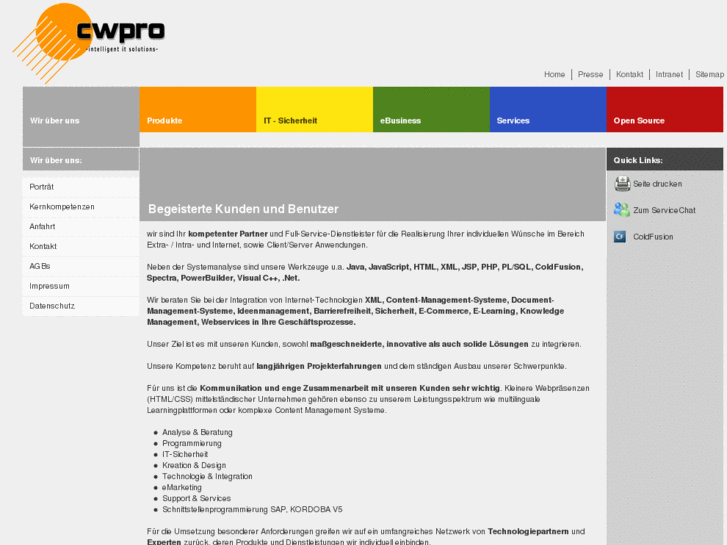727x545 pixels.
Task: Open Kernkompetenzen in the sidebar menu
Action: point(81,207)
